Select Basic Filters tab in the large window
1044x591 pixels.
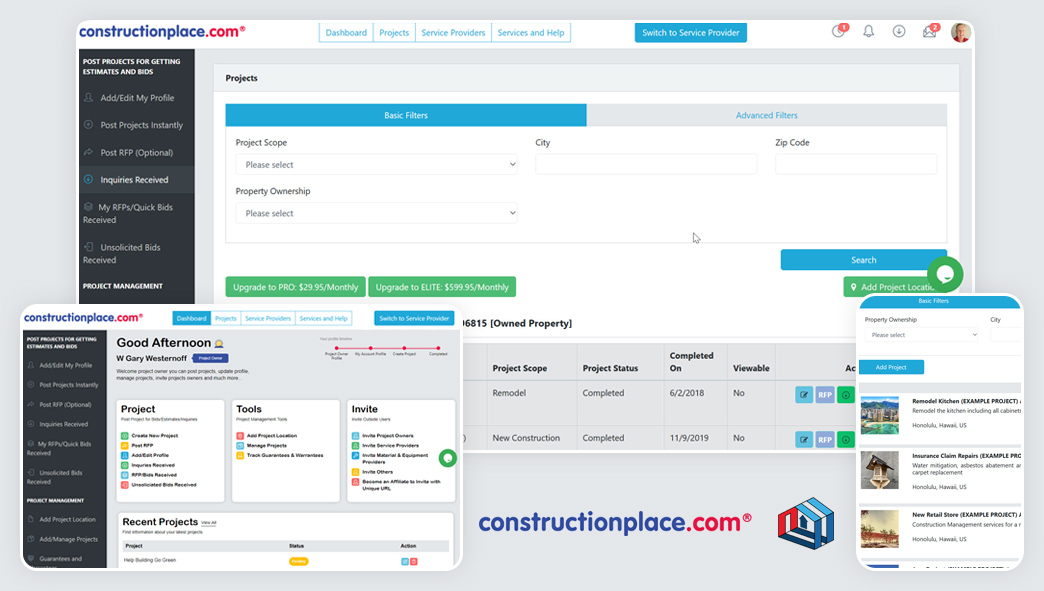[x=406, y=115]
